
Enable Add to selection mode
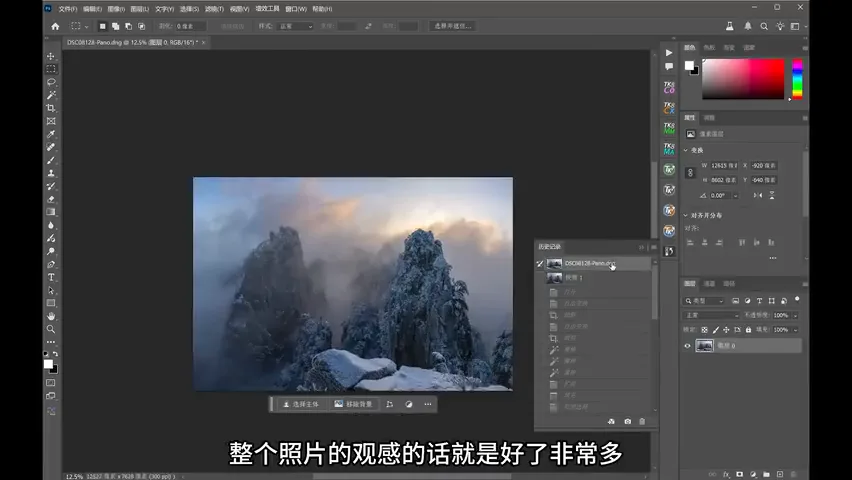(x=115, y=26)
